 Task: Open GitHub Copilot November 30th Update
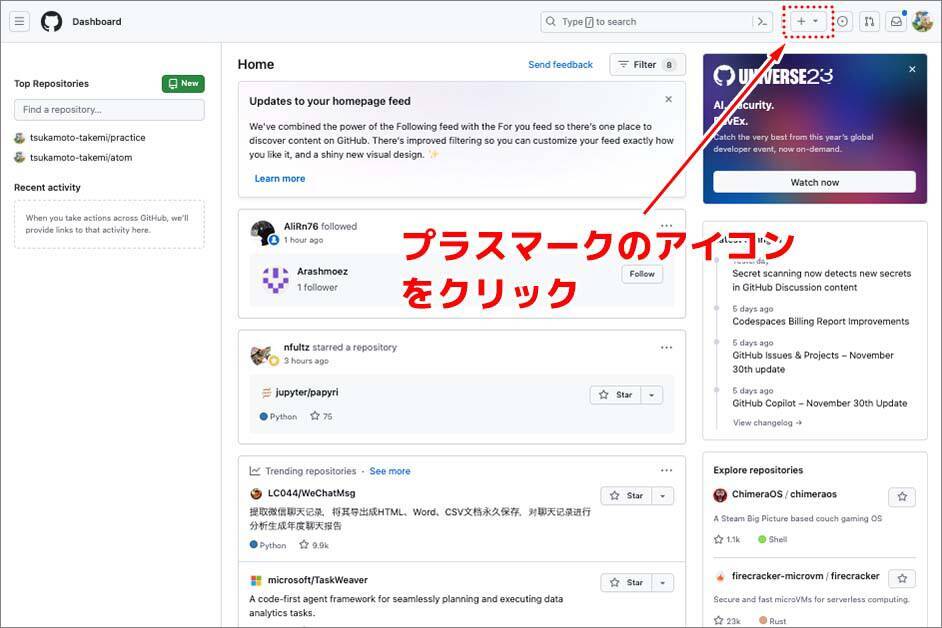click(819, 403)
